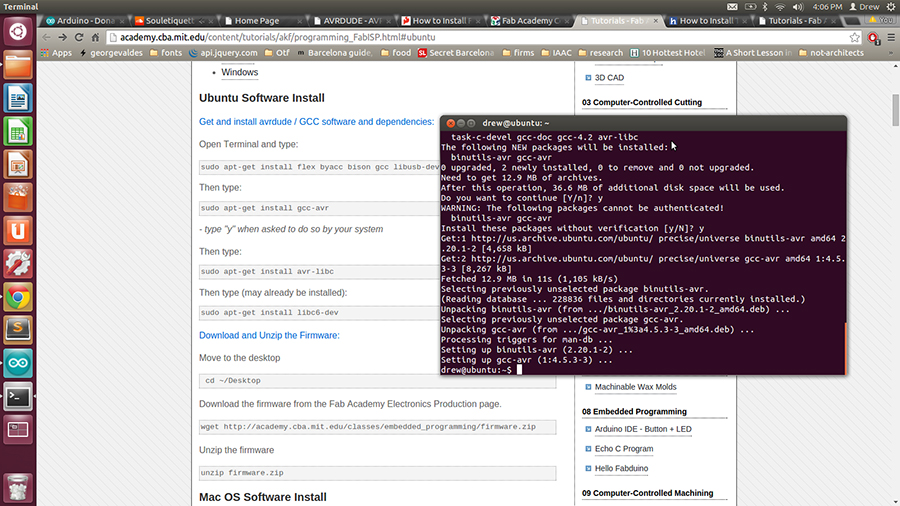Image resolution: width=900 pixels, height=506 pixels.
Task: Follow the Windows link in list
Action: (x=239, y=72)
